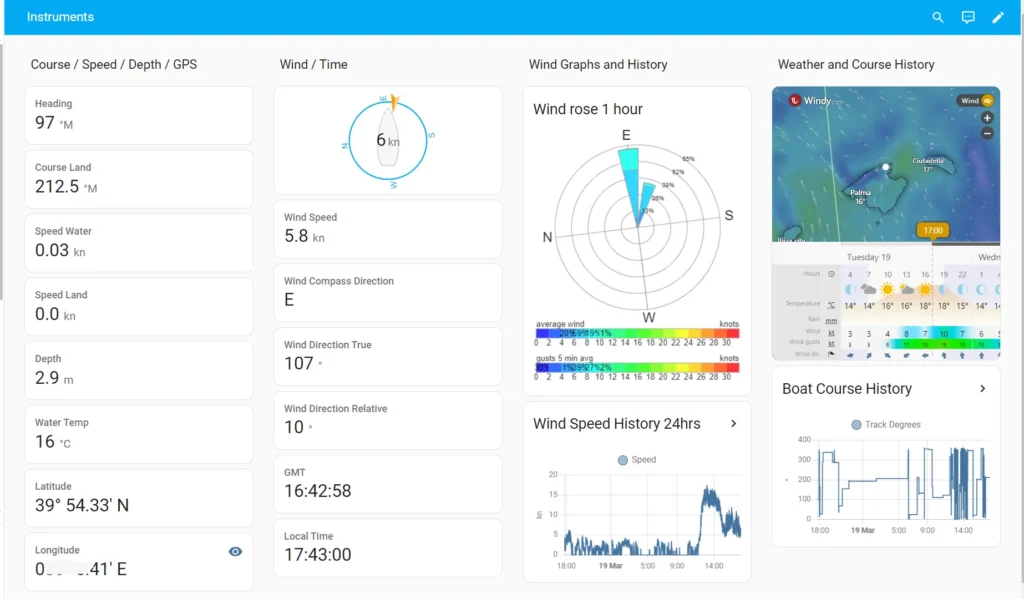Click the average wind color scale bar
This screenshot has width=1024, height=599.
click(637, 333)
